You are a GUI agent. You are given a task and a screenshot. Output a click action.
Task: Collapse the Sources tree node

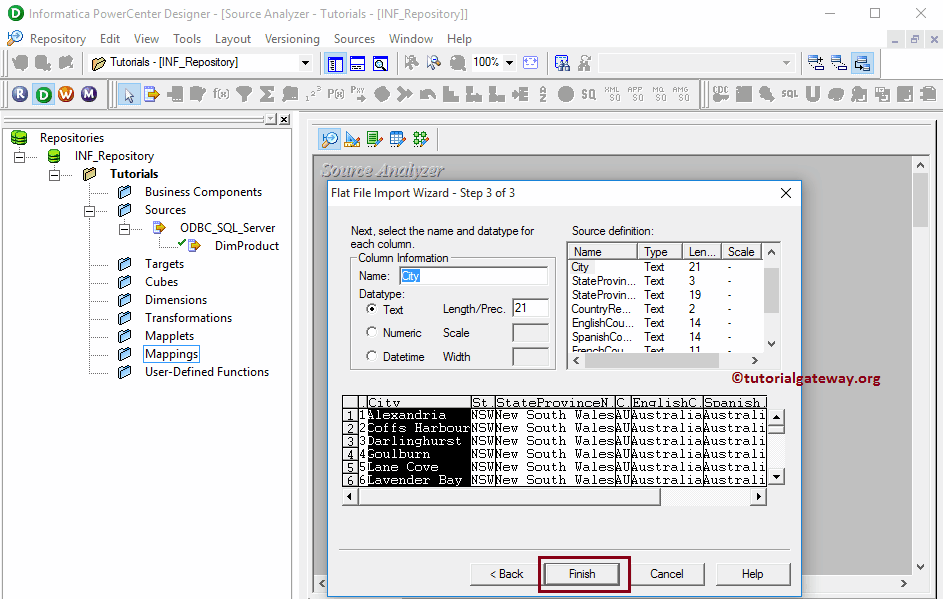click(90, 211)
